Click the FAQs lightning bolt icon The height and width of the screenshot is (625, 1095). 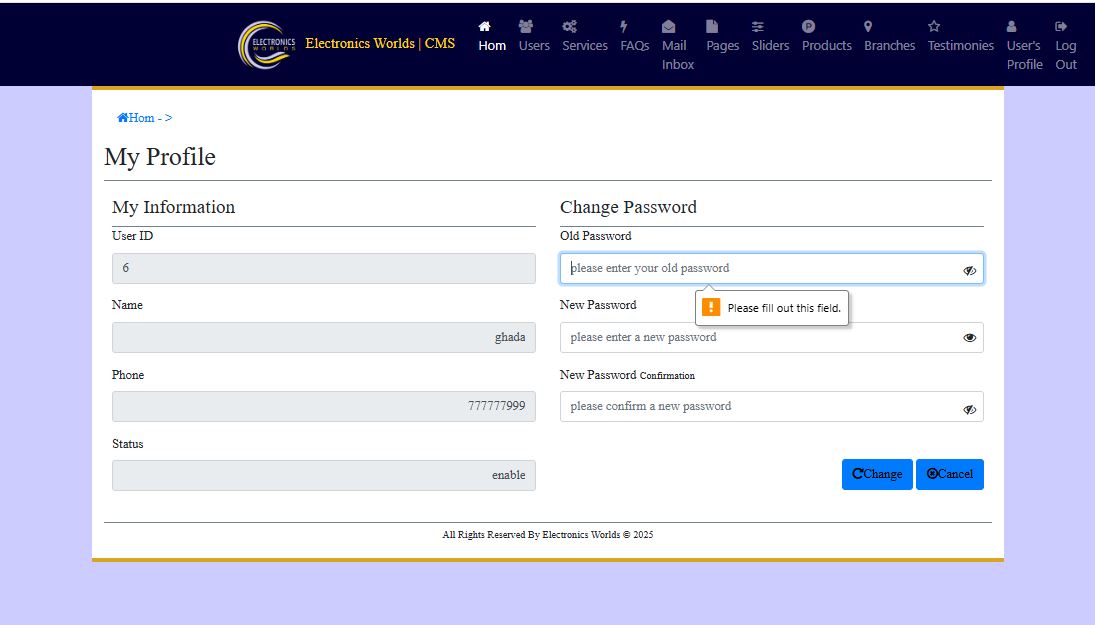[624, 27]
